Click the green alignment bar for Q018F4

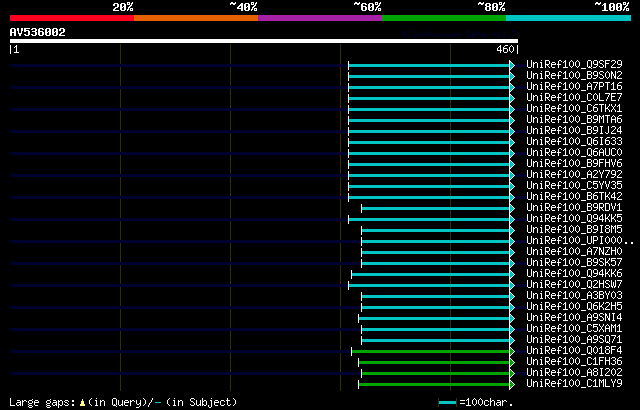click(x=433, y=352)
